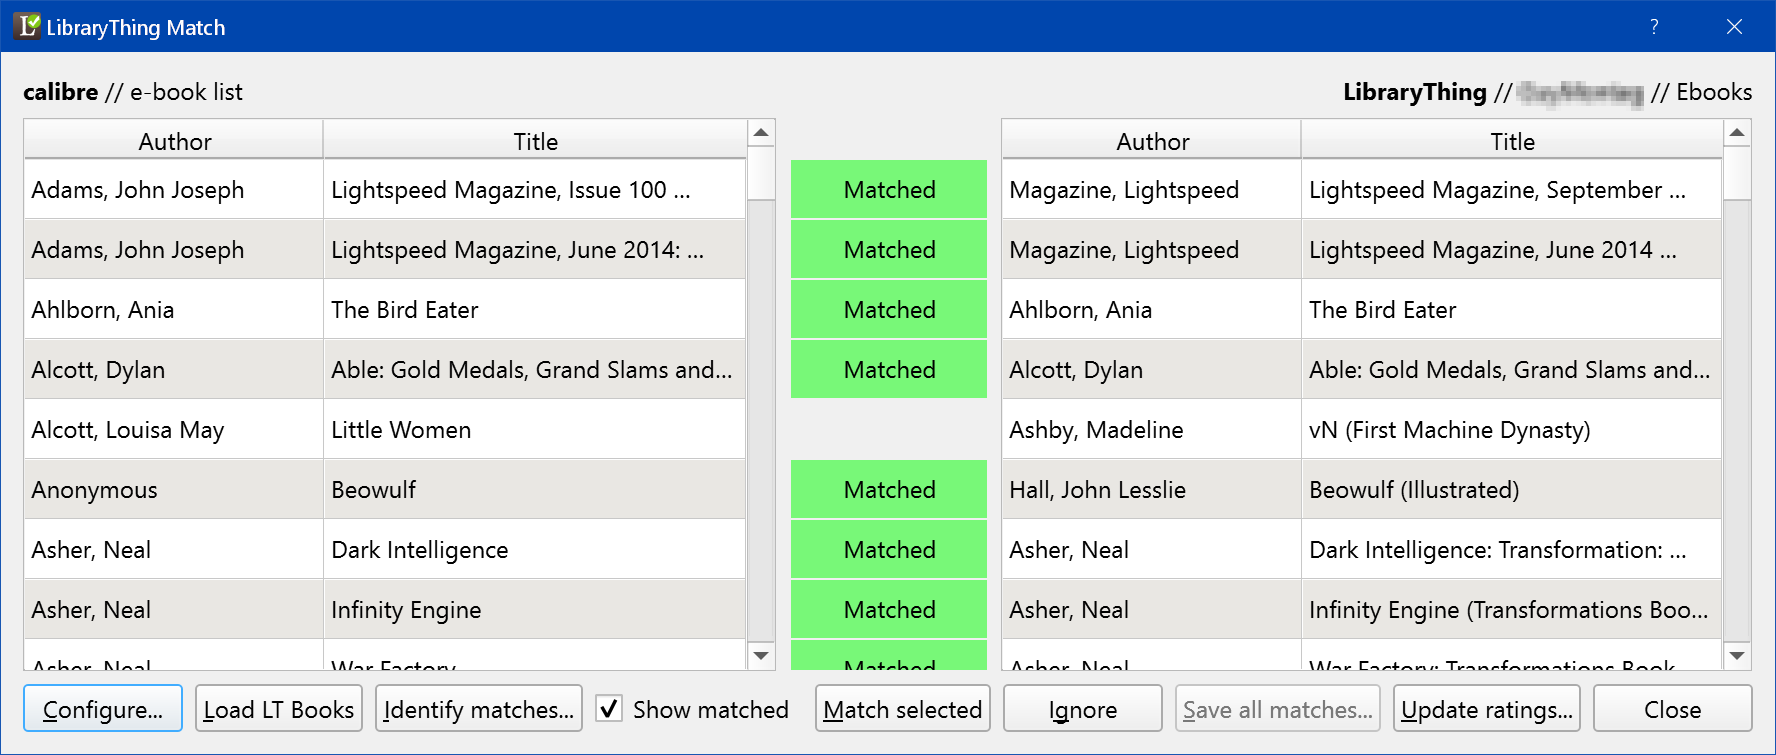Open Update ratings dialog
Screen dimensions: 1776x755
pos(1486,709)
